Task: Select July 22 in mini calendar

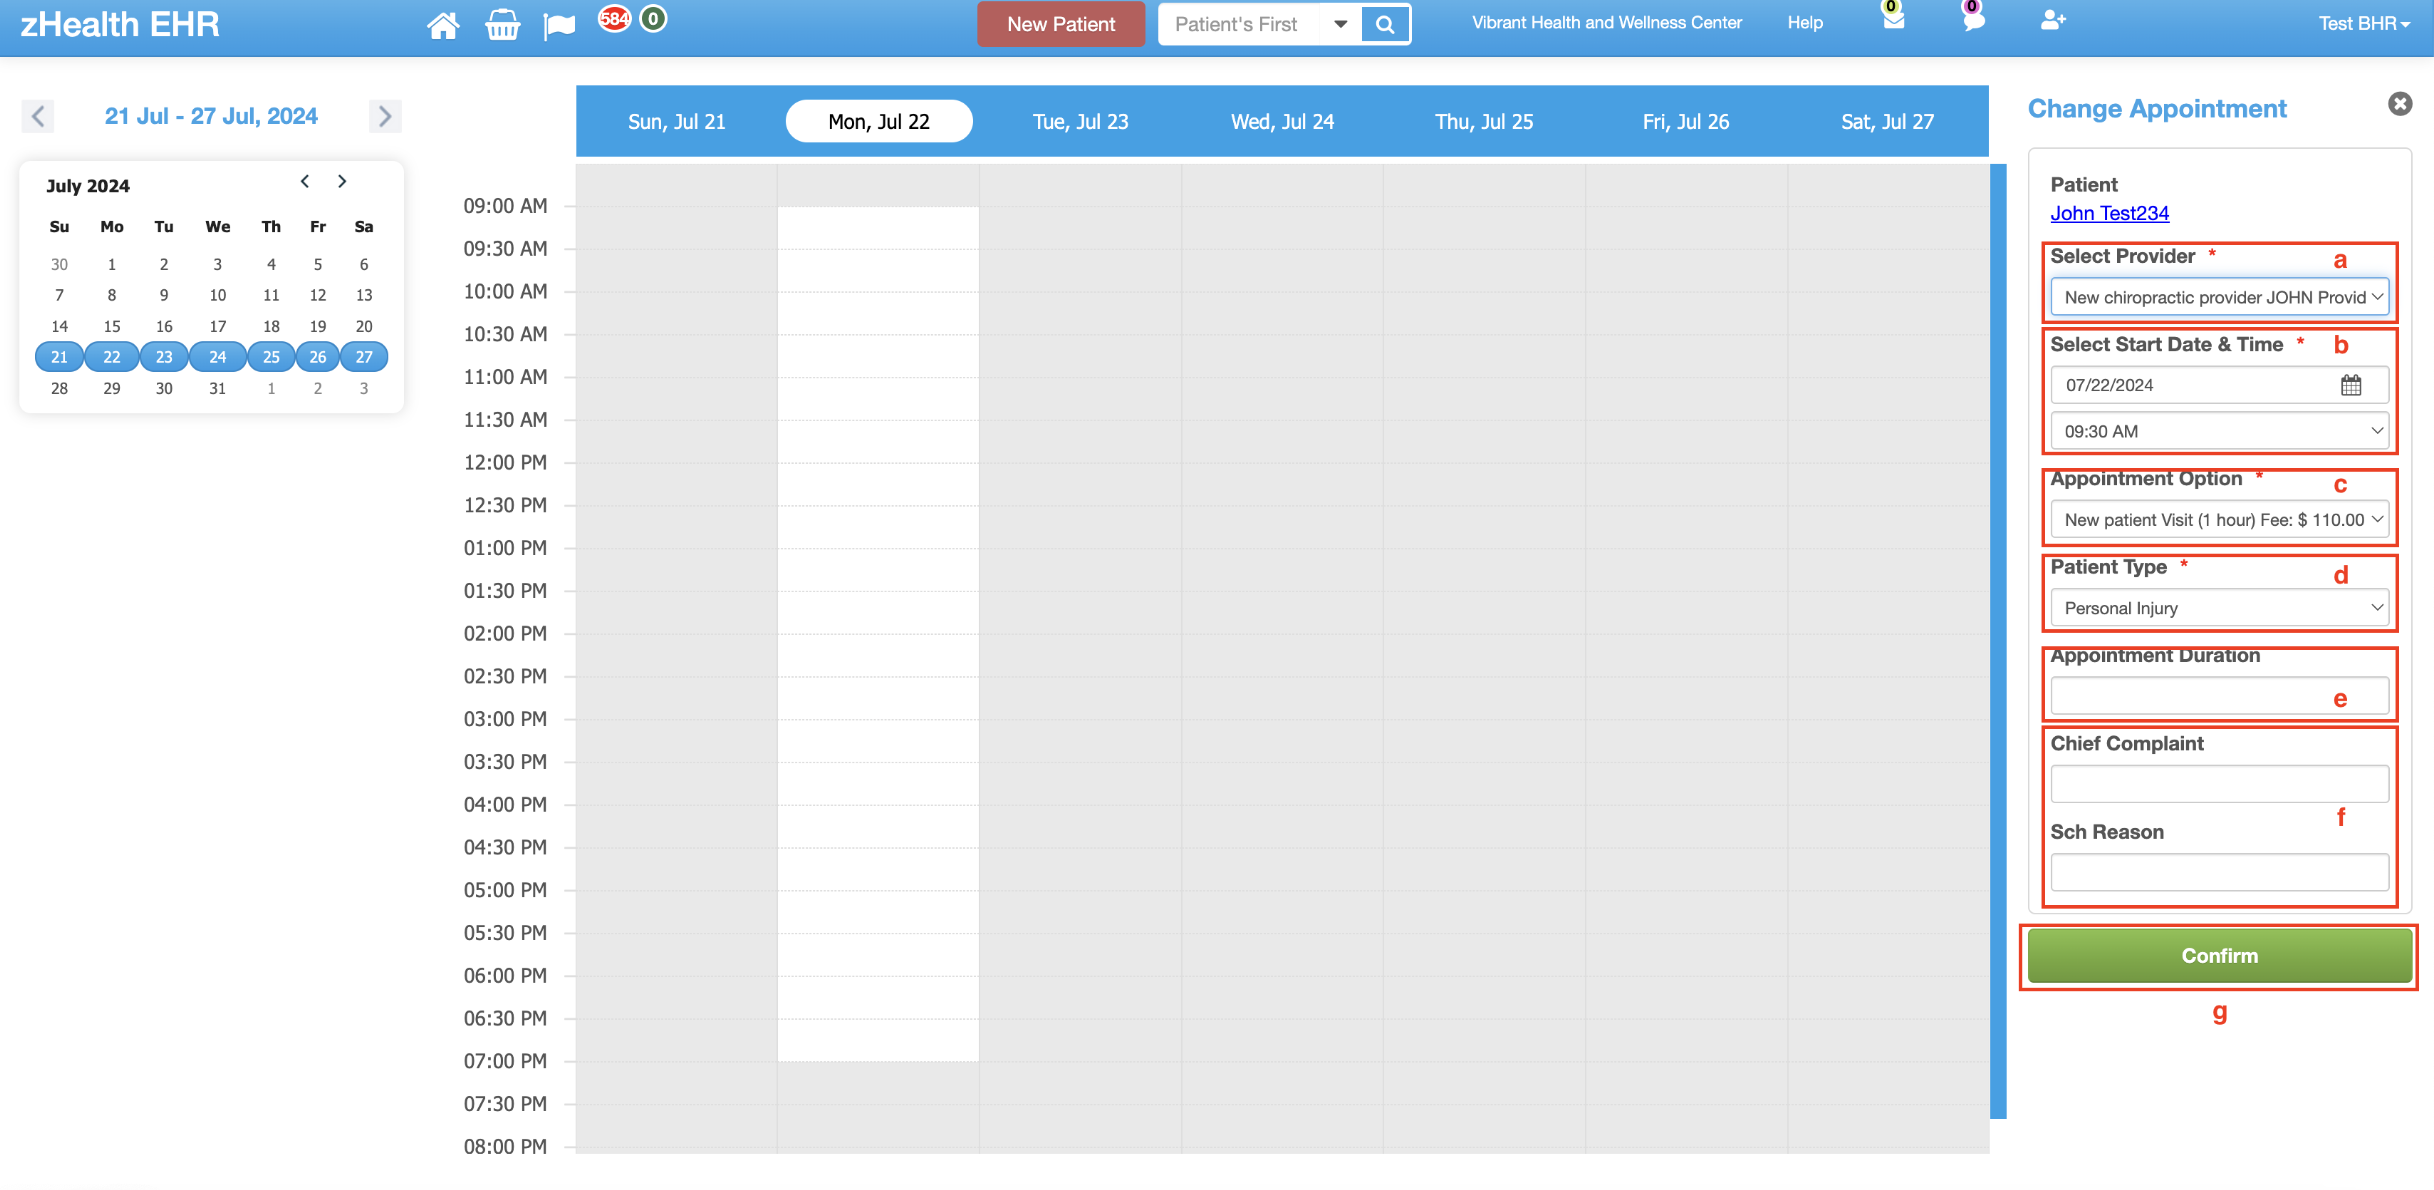Action: pyautogui.click(x=112, y=357)
